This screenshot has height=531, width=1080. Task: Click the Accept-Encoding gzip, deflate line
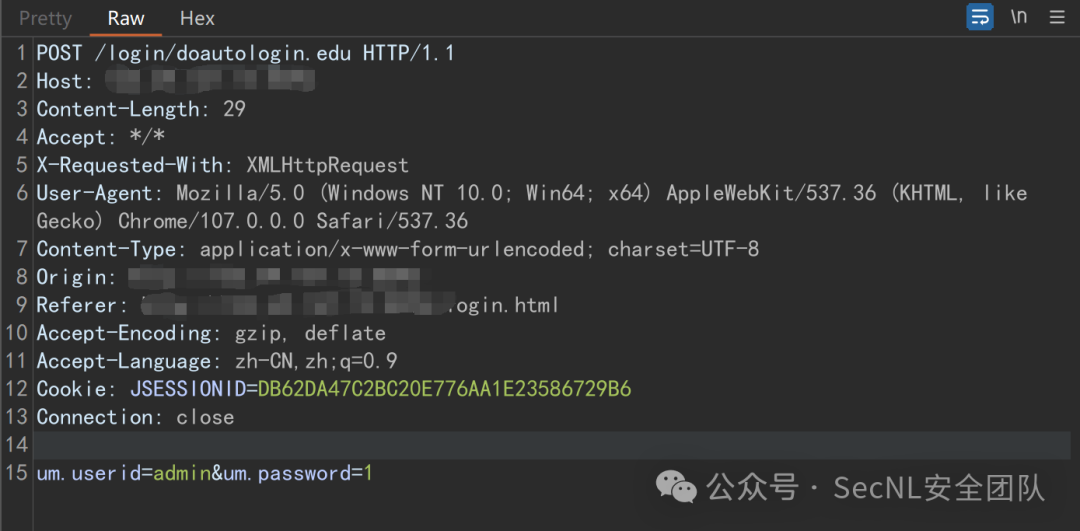pyautogui.click(x=211, y=333)
